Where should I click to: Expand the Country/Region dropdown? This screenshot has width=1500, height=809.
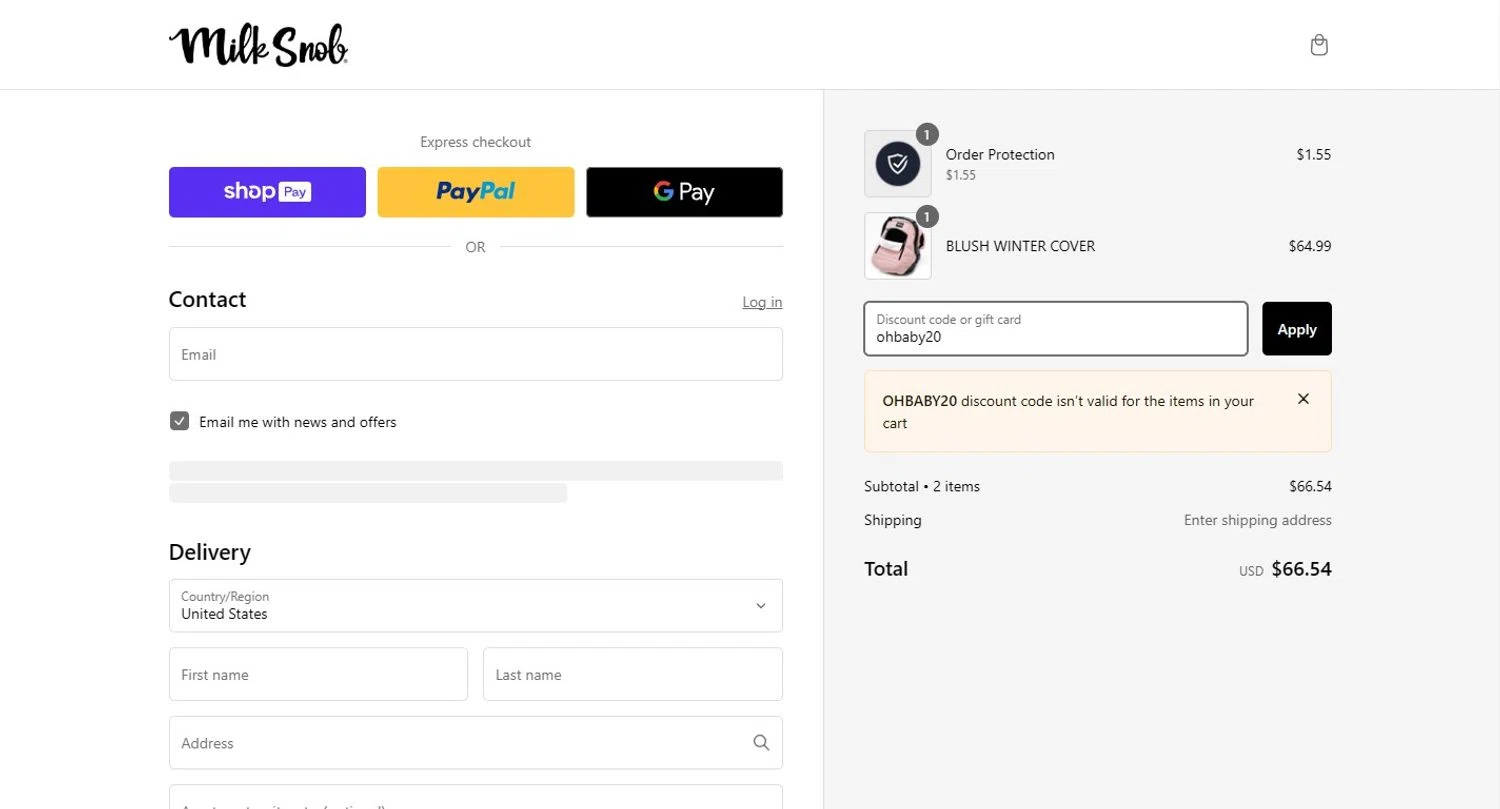(476, 606)
